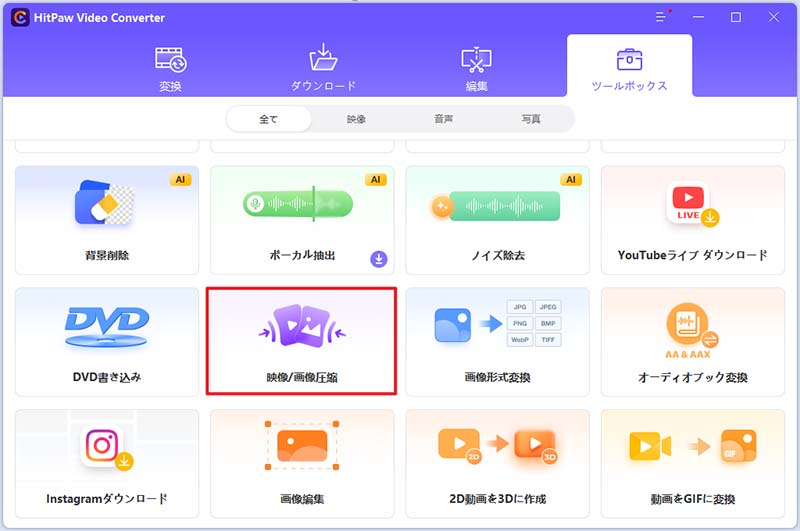The height and width of the screenshot is (531, 800).
Task: Open the 変換 (Convert) tab
Action: point(170,68)
